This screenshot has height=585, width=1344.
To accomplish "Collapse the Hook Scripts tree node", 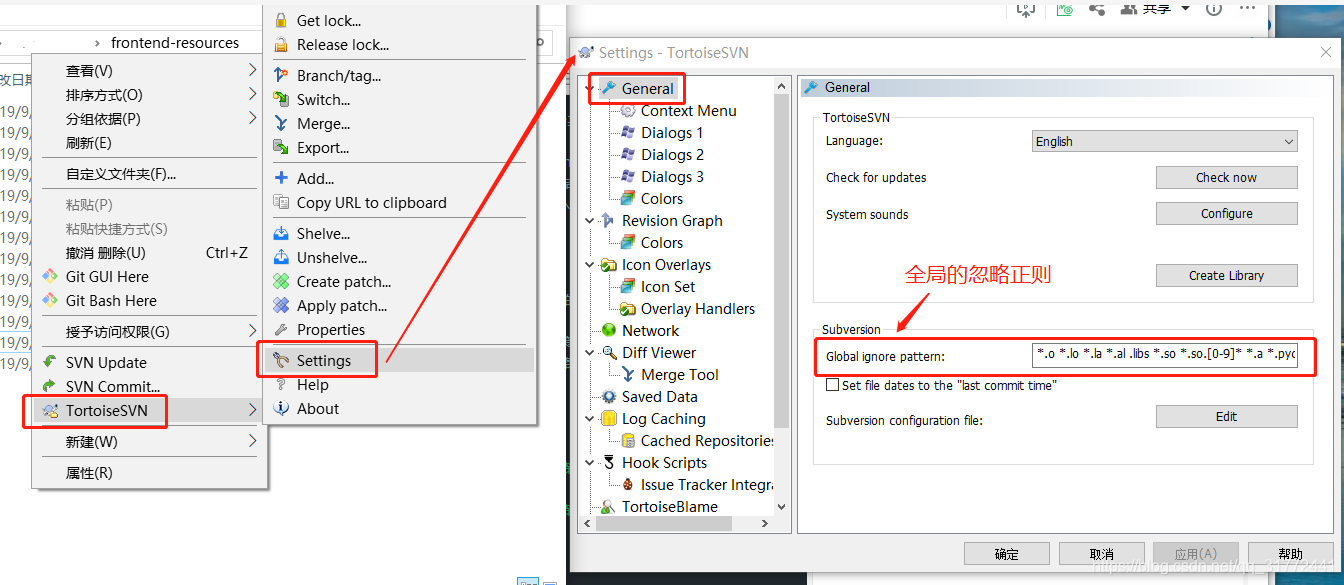I will (590, 463).
